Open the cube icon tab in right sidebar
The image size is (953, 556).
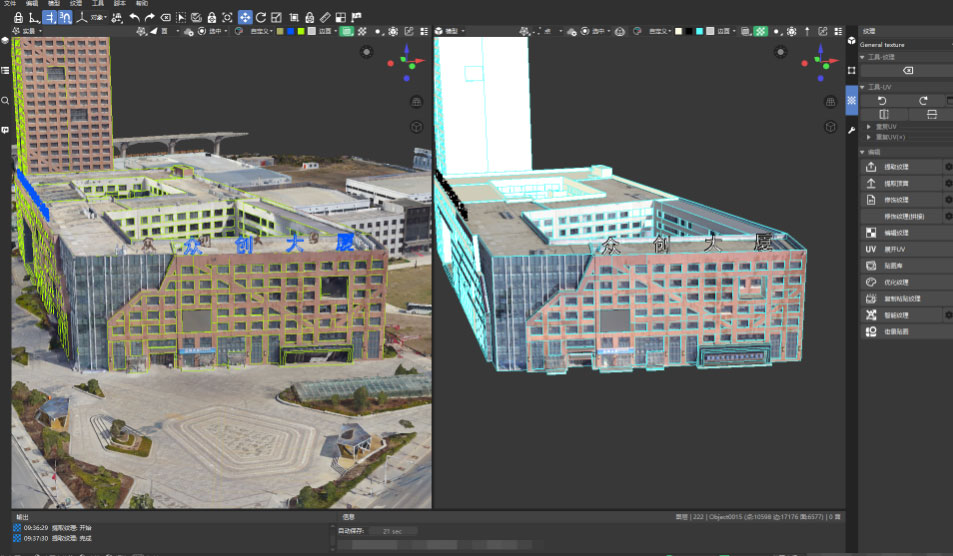(851, 41)
